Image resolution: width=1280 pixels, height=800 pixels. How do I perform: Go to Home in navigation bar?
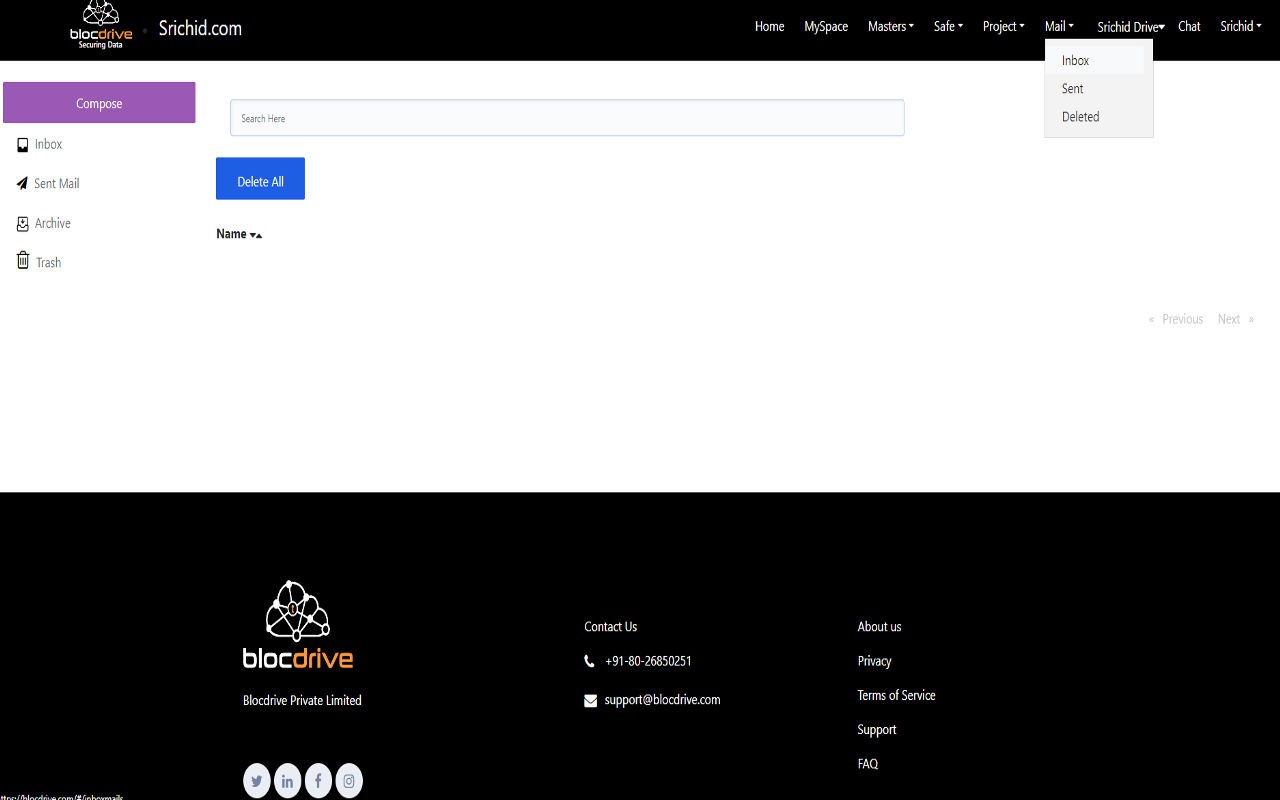(x=769, y=27)
